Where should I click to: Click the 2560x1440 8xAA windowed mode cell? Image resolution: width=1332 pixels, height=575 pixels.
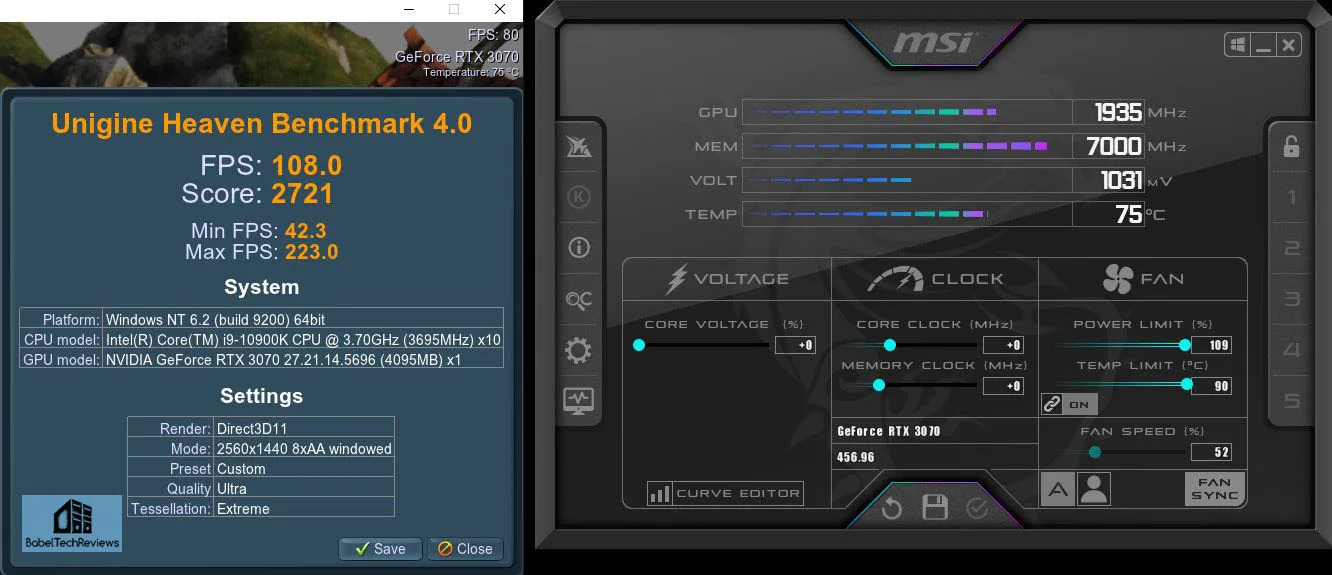(x=304, y=449)
